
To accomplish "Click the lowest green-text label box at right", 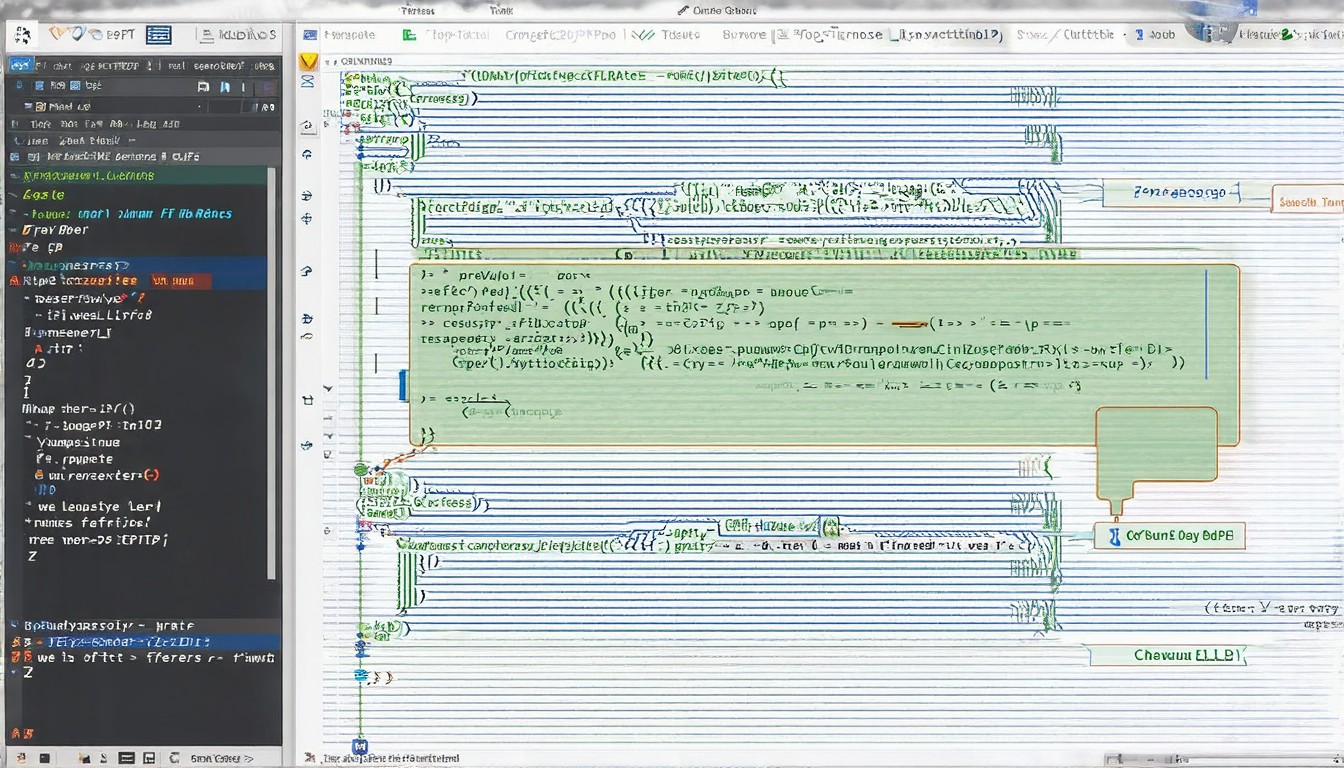I will (1168, 656).
